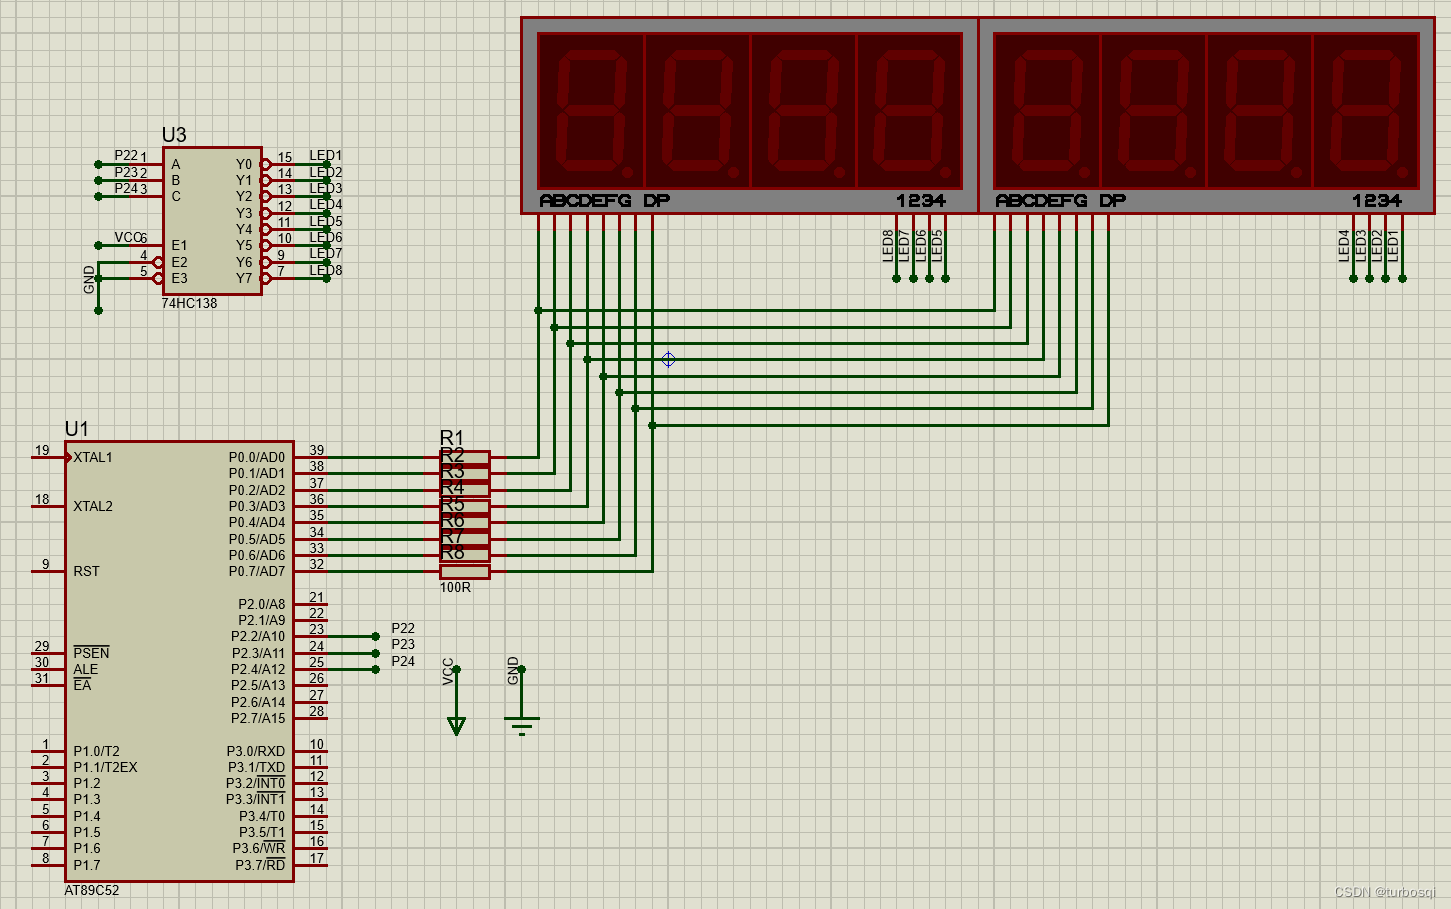This screenshot has height=909, width=1451.
Task: Click the PSEN pin label on U1
Action: coord(91,653)
